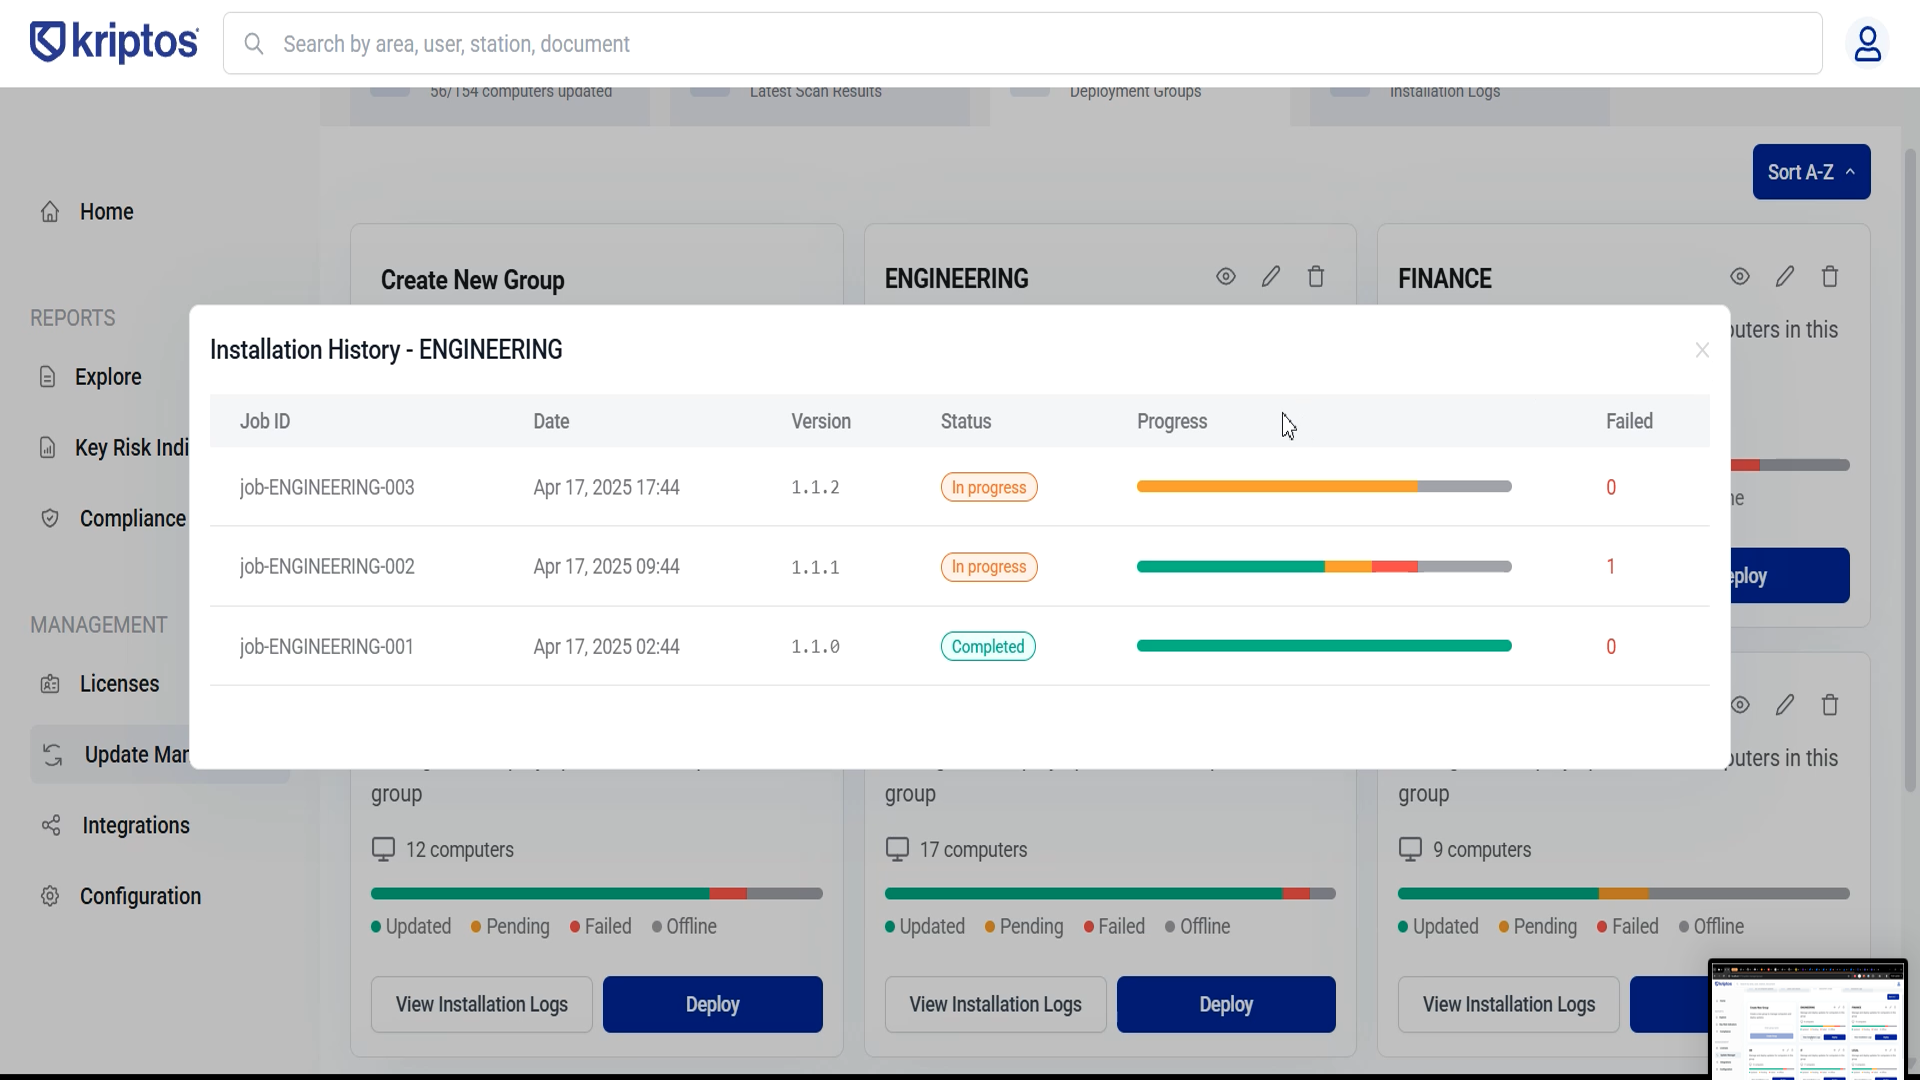Click the Licenses card icon in sidebar
Image resolution: width=1920 pixels, height=1080 pixels.
[50, 683]
